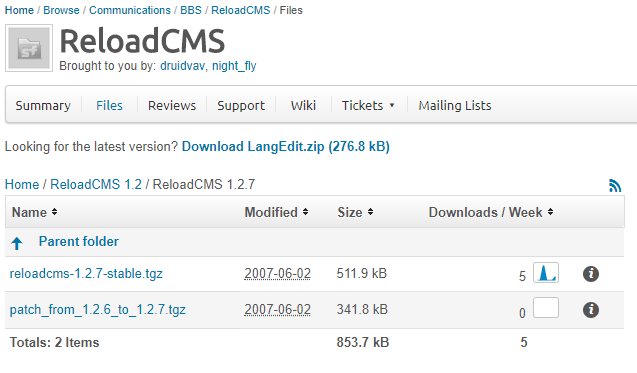
Task: Go to ReloadCMS 1.2 folder breadcrumb
Action: (x=96, y=184)
